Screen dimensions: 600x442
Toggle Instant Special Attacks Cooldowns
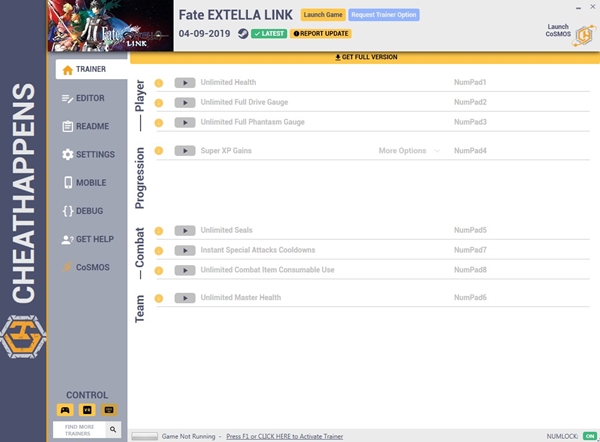pos(184,250)
